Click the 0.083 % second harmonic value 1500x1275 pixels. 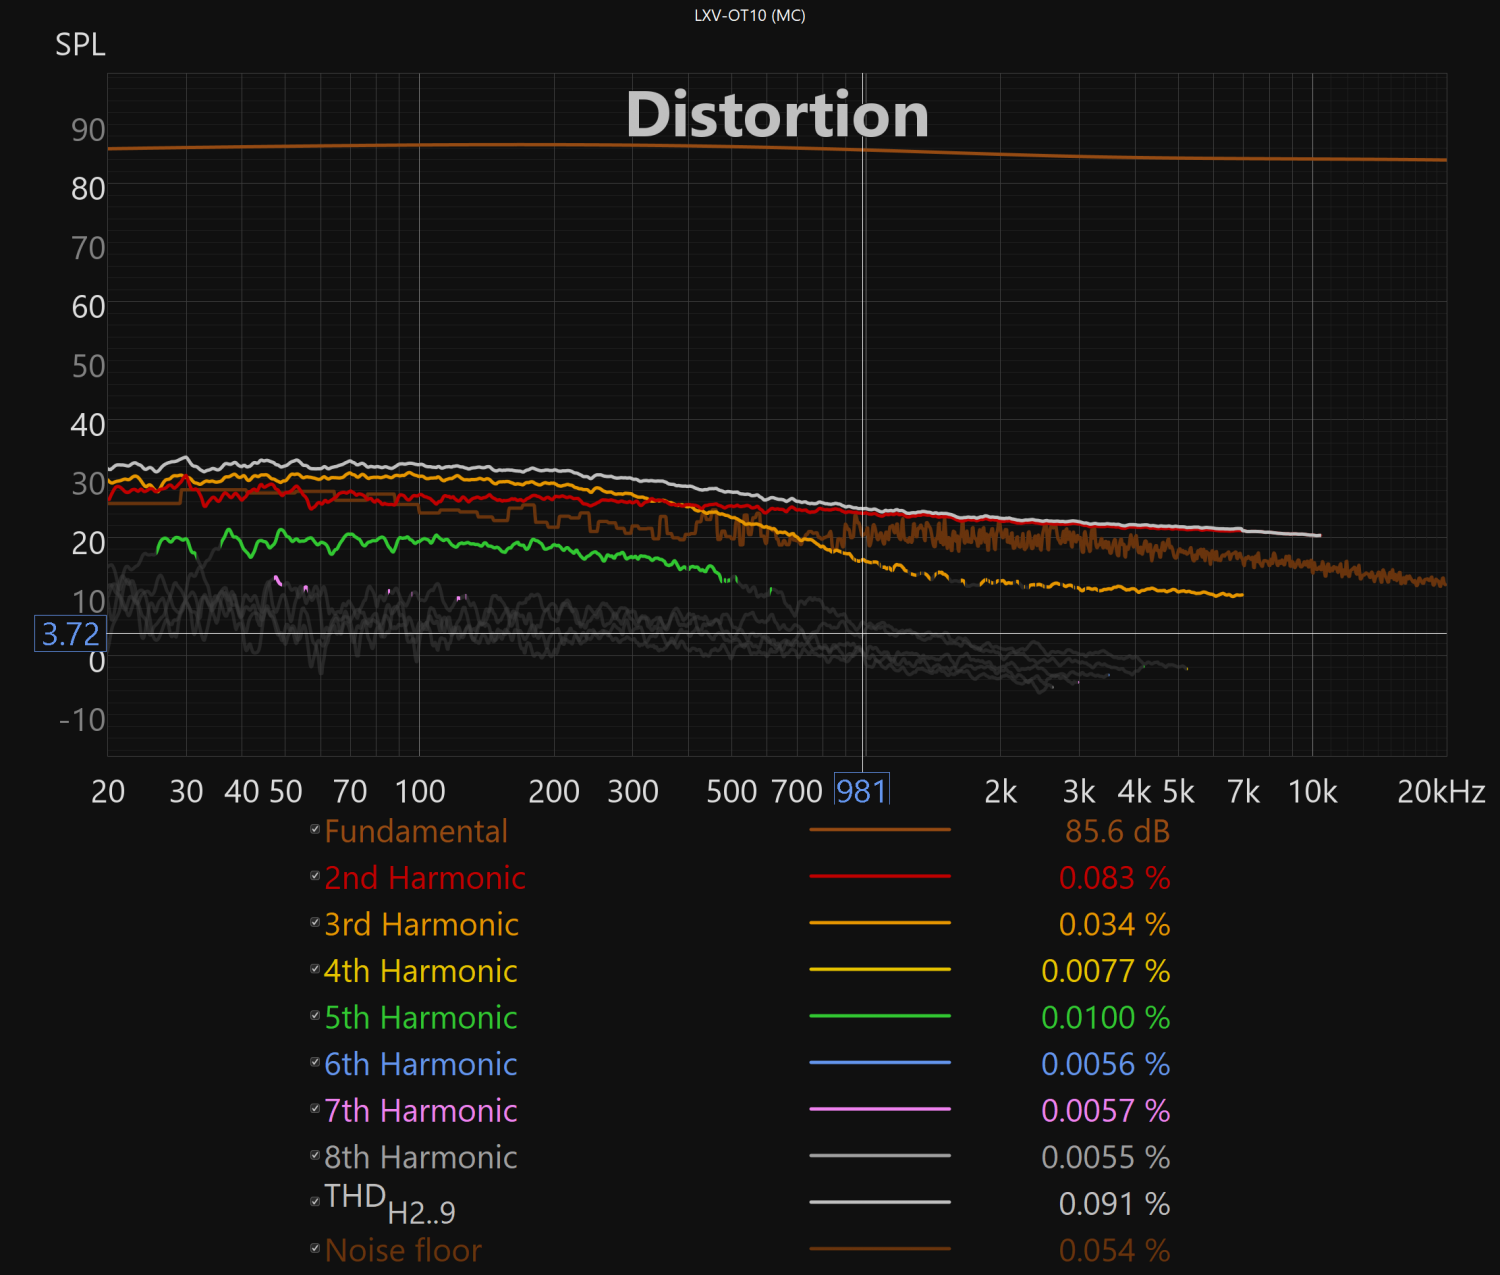point(1114,878)
